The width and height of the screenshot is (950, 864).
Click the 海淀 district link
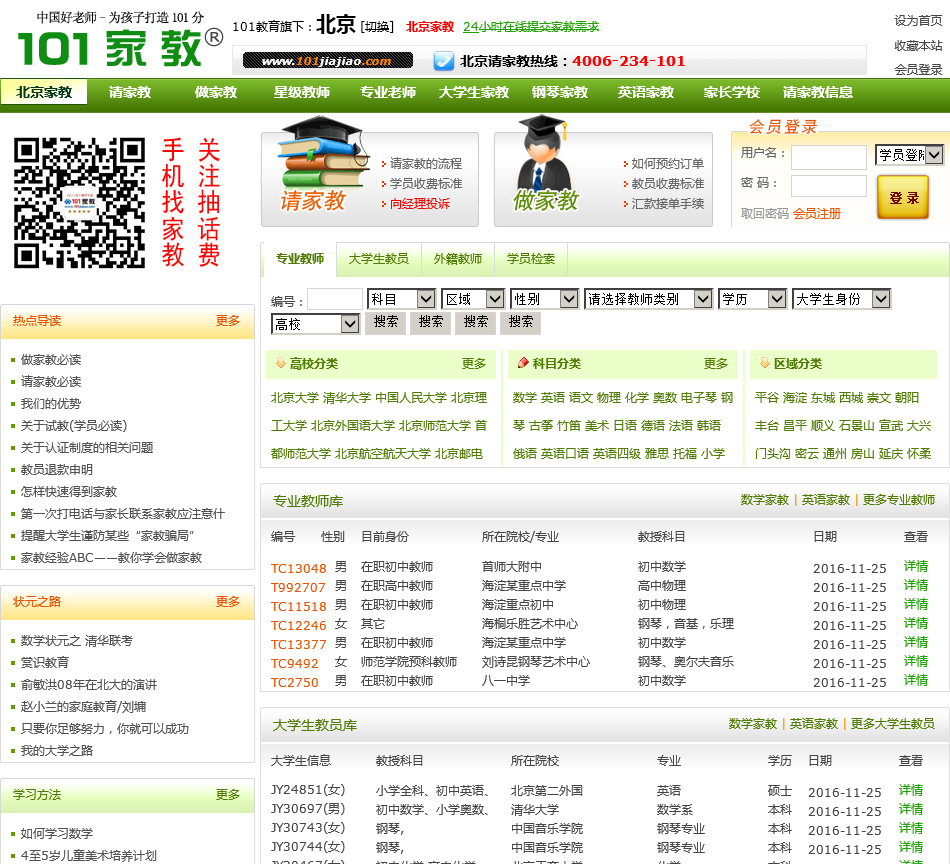pyautogui.click(x=795, y=397)
